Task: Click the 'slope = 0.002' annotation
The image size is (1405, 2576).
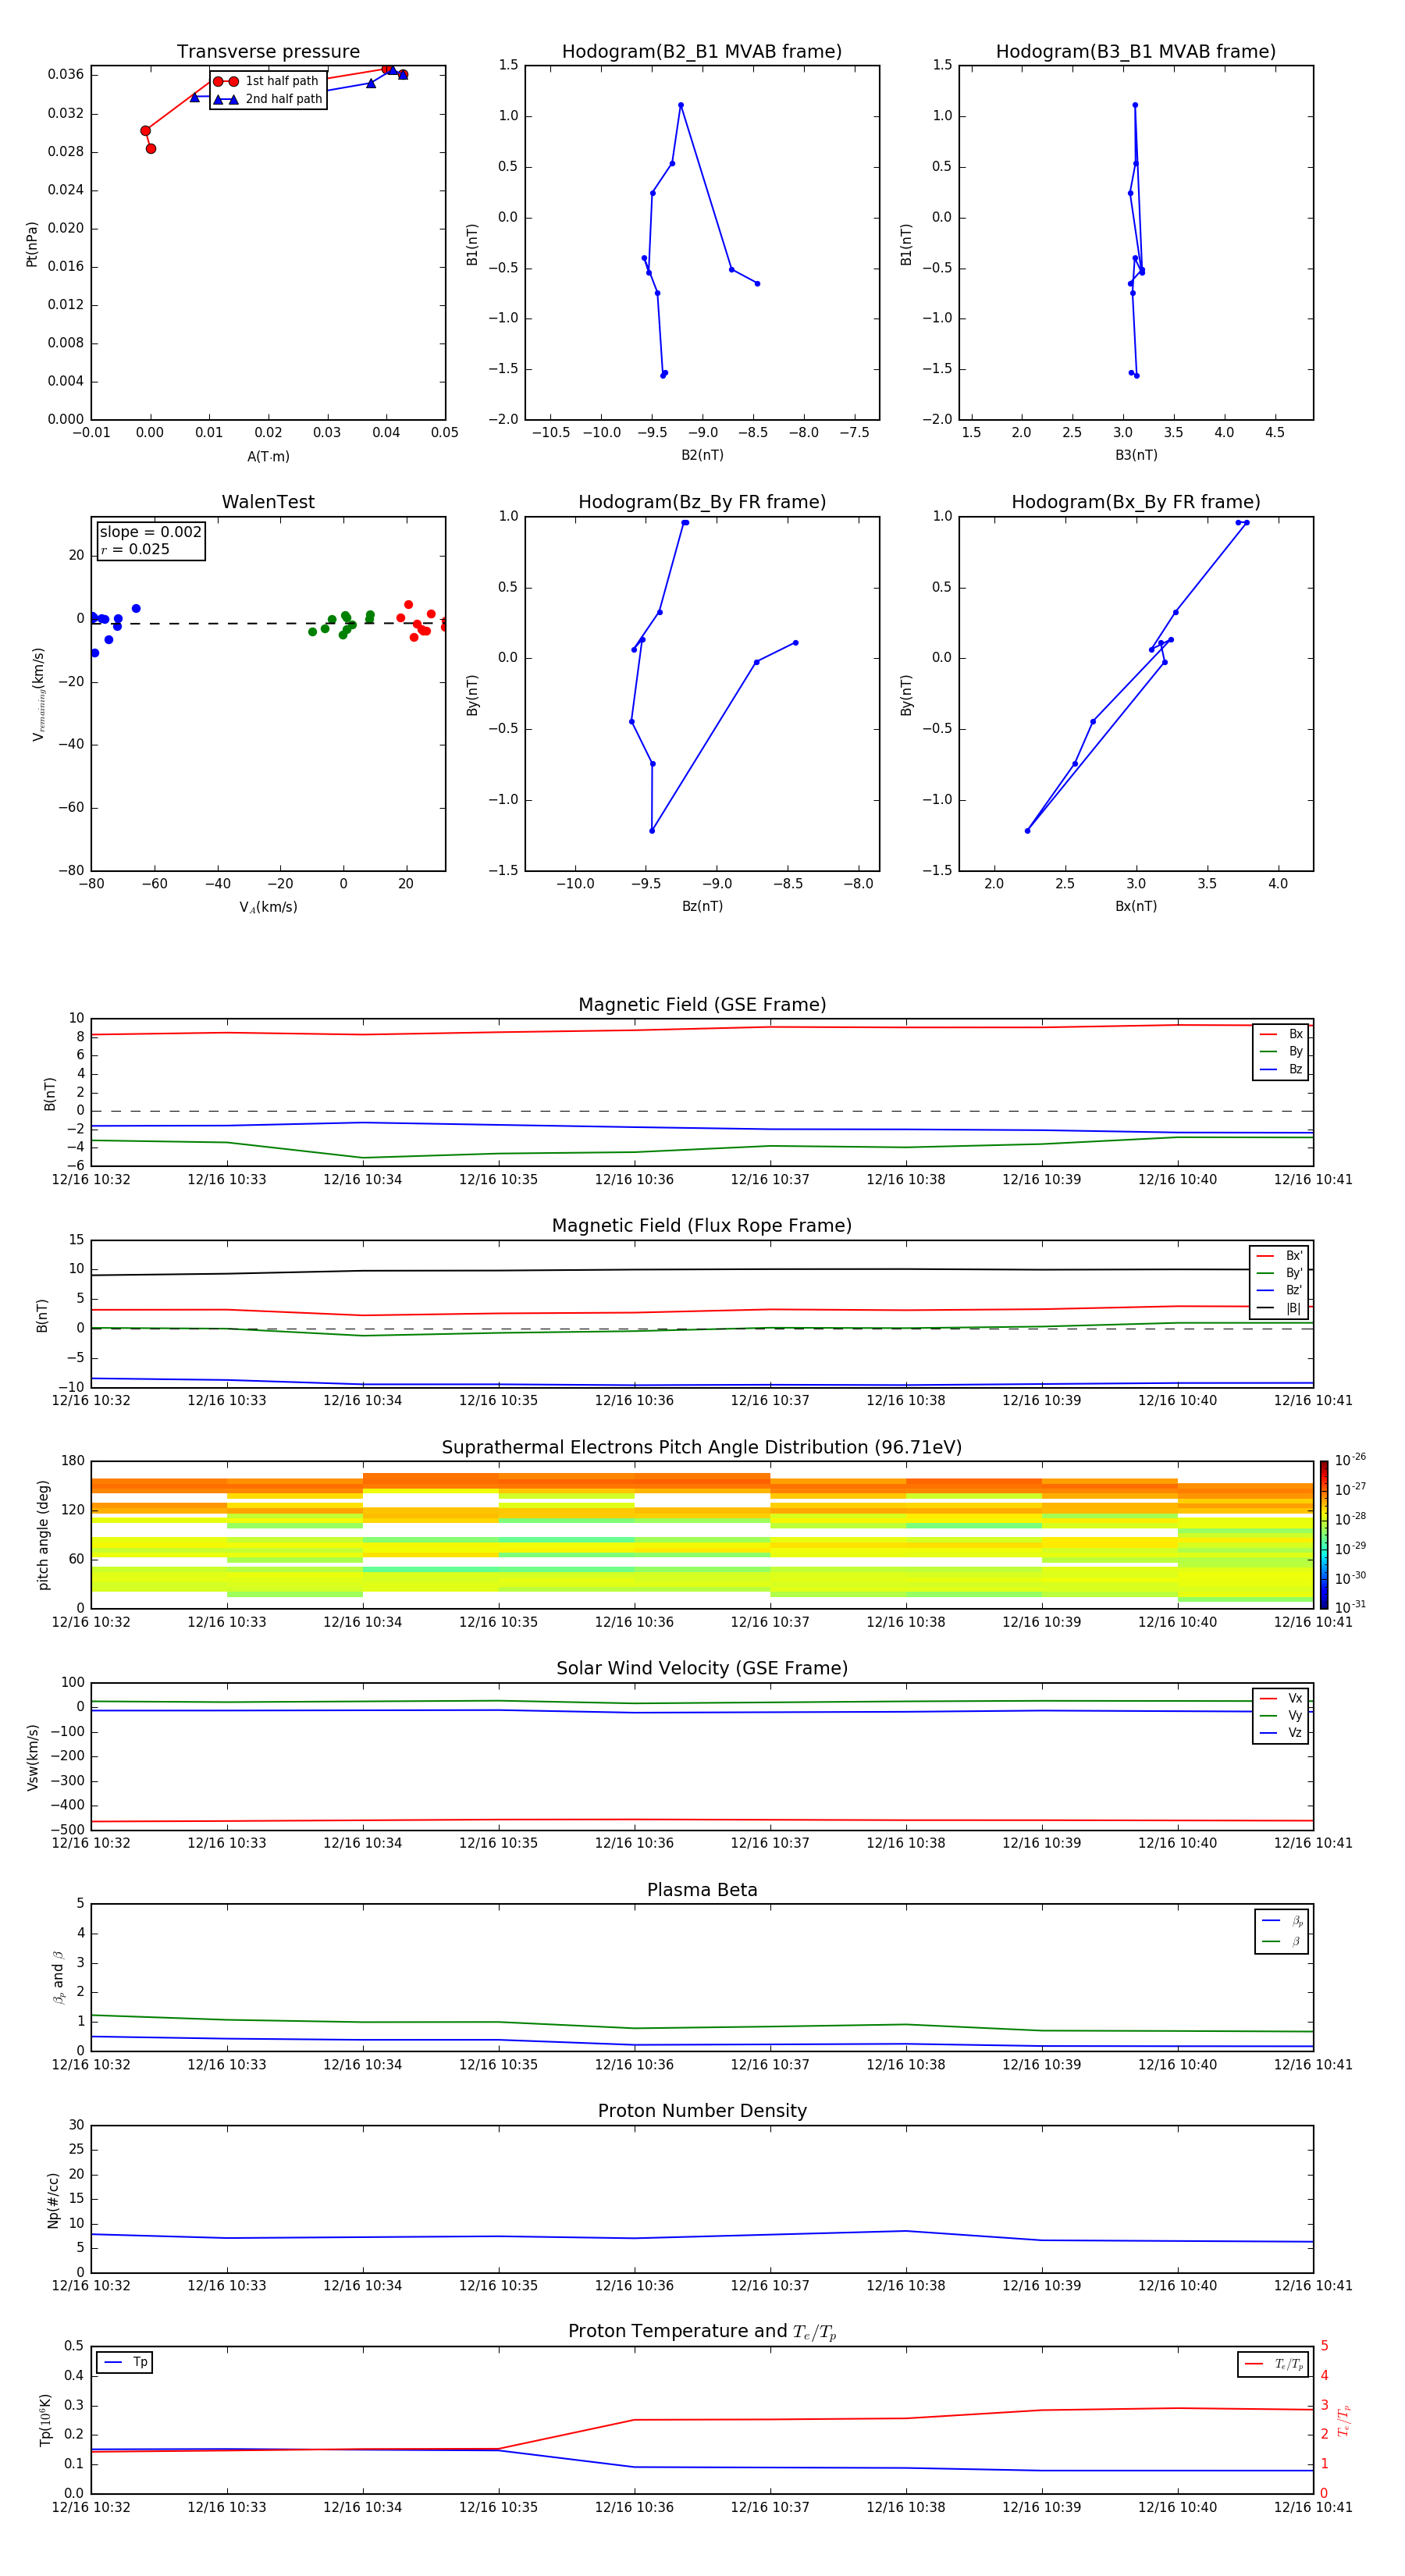Action: [x=150, y=532]
